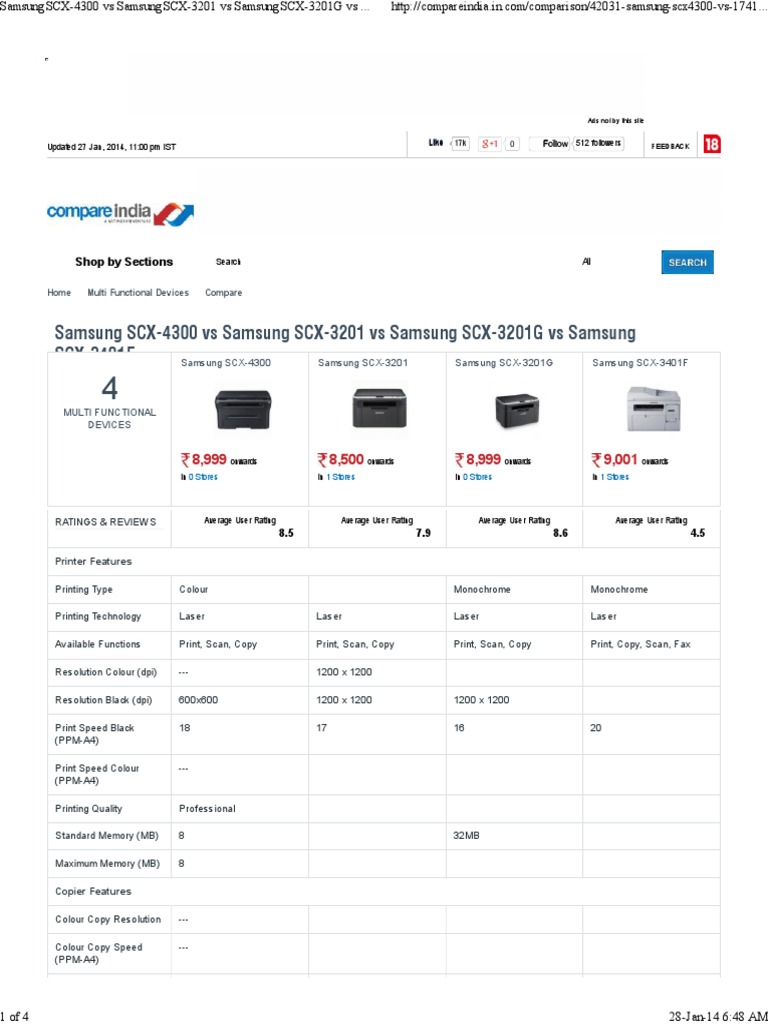Click the 17k like count
This screenshot has width=768, height=1024.
point(460,144)
